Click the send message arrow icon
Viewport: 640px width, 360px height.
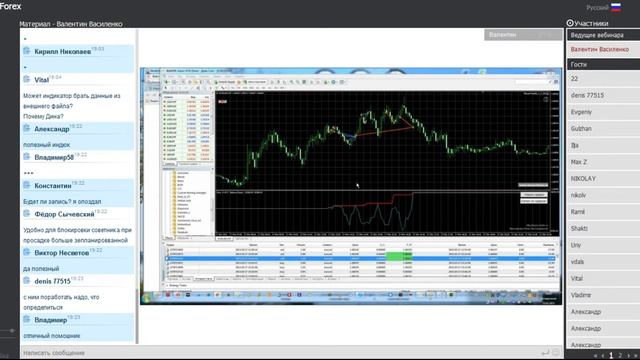(x=545, y=352)
